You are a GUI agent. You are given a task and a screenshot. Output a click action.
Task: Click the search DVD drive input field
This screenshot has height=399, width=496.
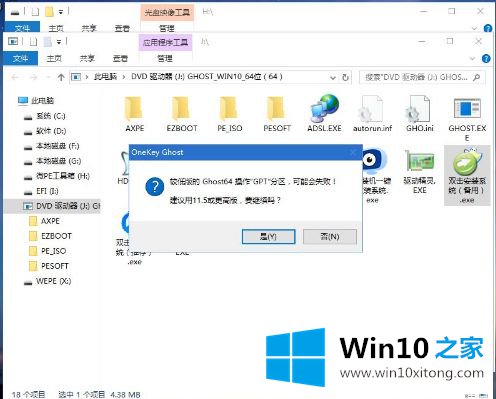(x=422, y=77)
